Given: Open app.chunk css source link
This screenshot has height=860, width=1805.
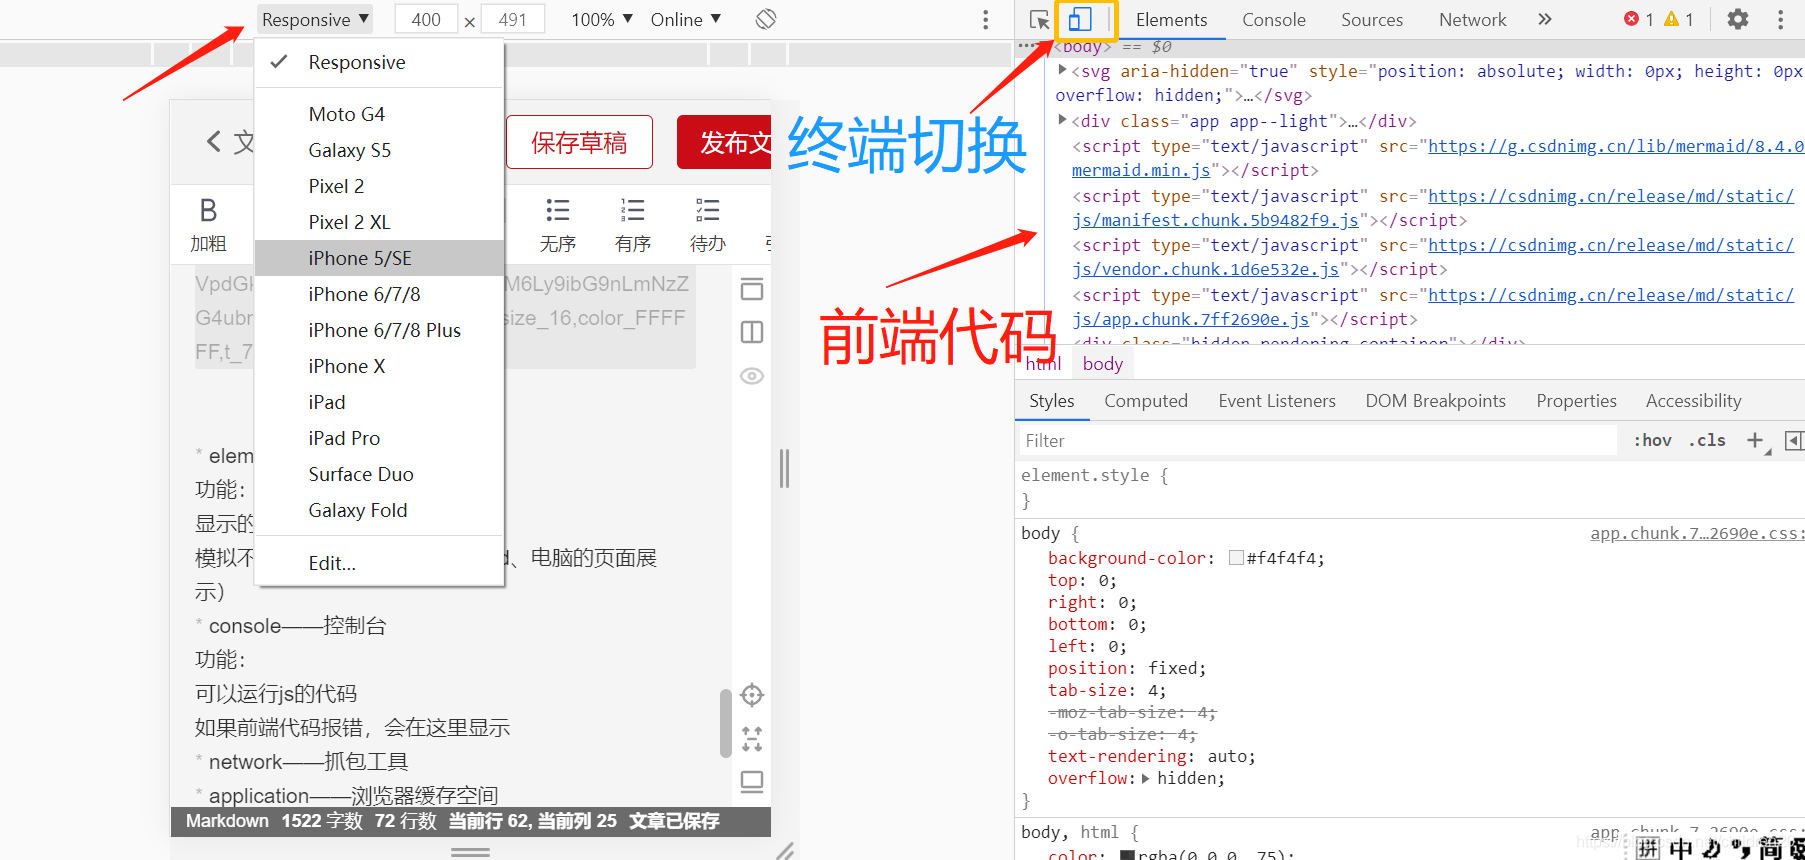Looking at the screenshot, I should 1697,533.
